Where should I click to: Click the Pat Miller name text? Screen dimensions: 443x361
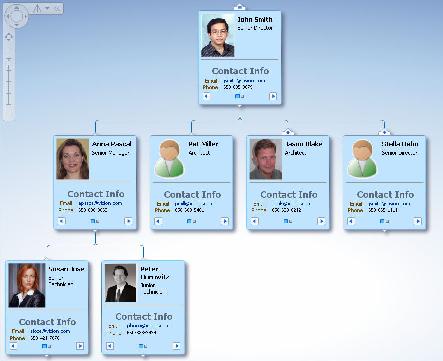(x=203, y=144)
